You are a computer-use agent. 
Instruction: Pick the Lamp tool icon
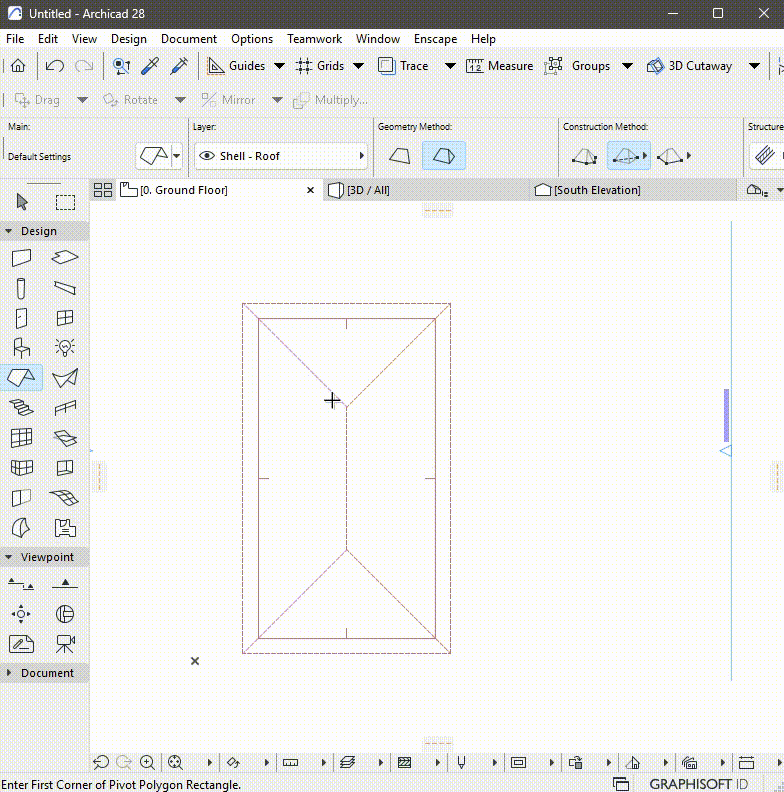[65, 347]
